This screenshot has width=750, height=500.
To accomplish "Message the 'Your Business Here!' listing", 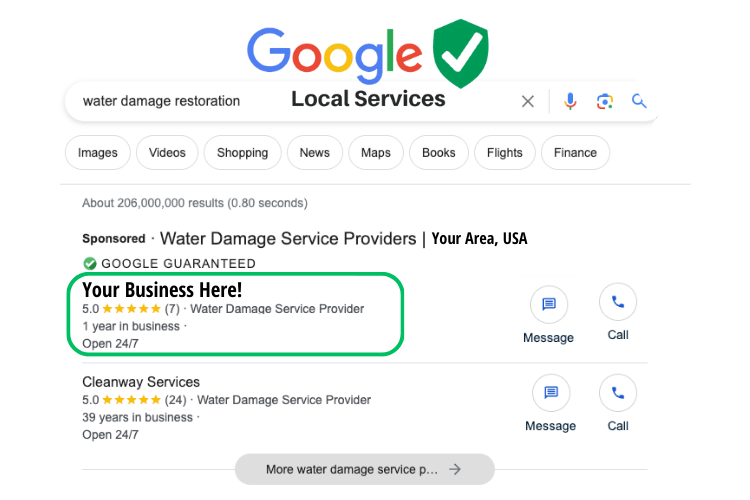I will [549, 304].
